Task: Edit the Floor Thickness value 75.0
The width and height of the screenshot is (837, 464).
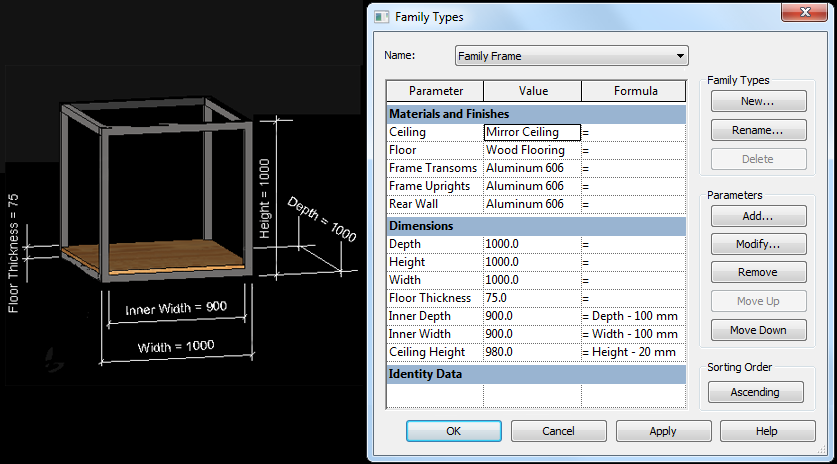Action: click(x=532, y=298)
